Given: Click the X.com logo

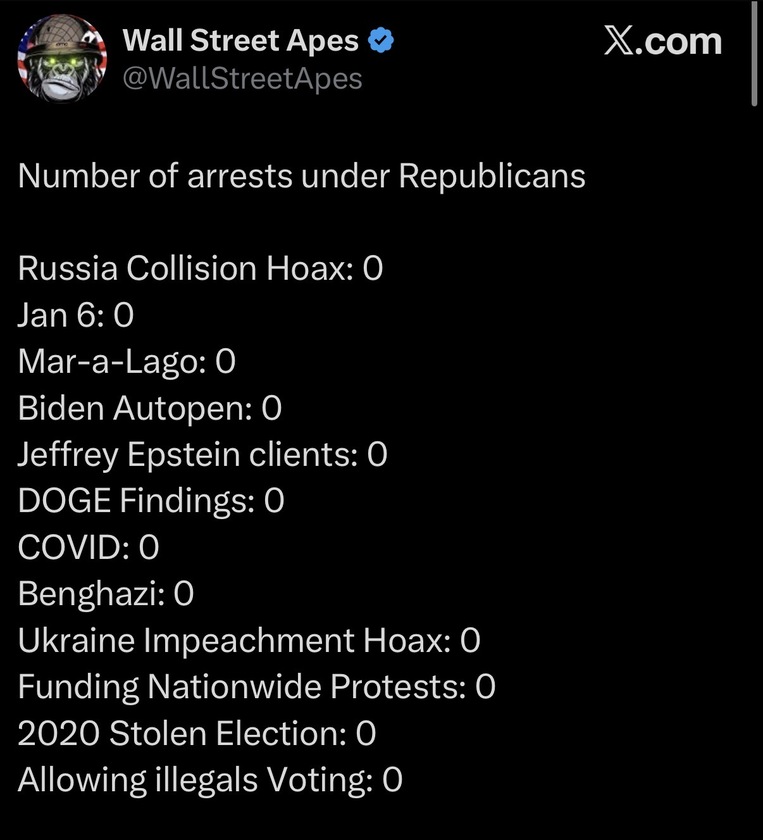Looking at the screenshot, I should tap(663, 41).
